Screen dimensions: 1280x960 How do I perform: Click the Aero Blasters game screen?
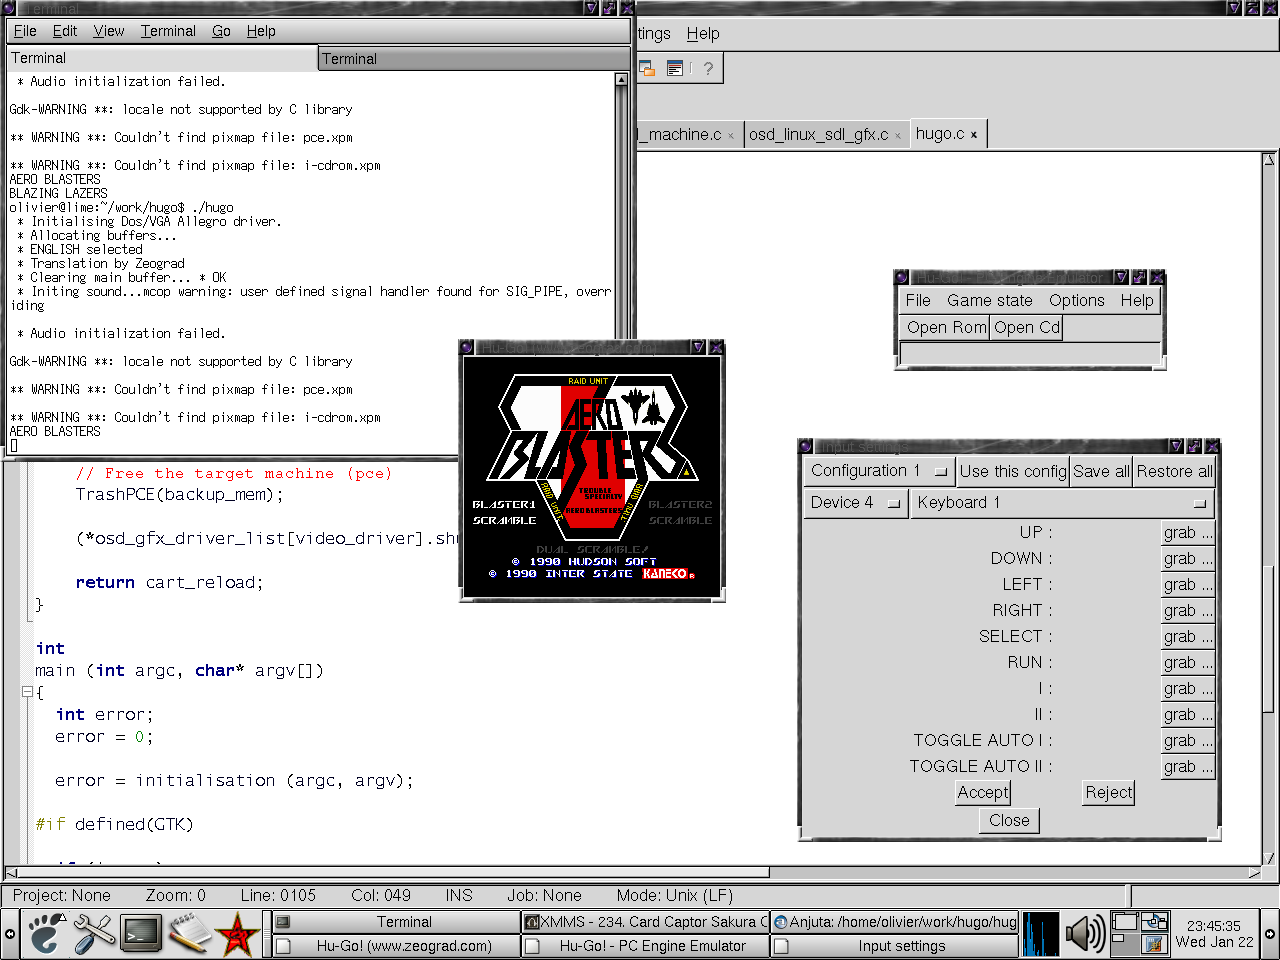[x=592, y=475]
